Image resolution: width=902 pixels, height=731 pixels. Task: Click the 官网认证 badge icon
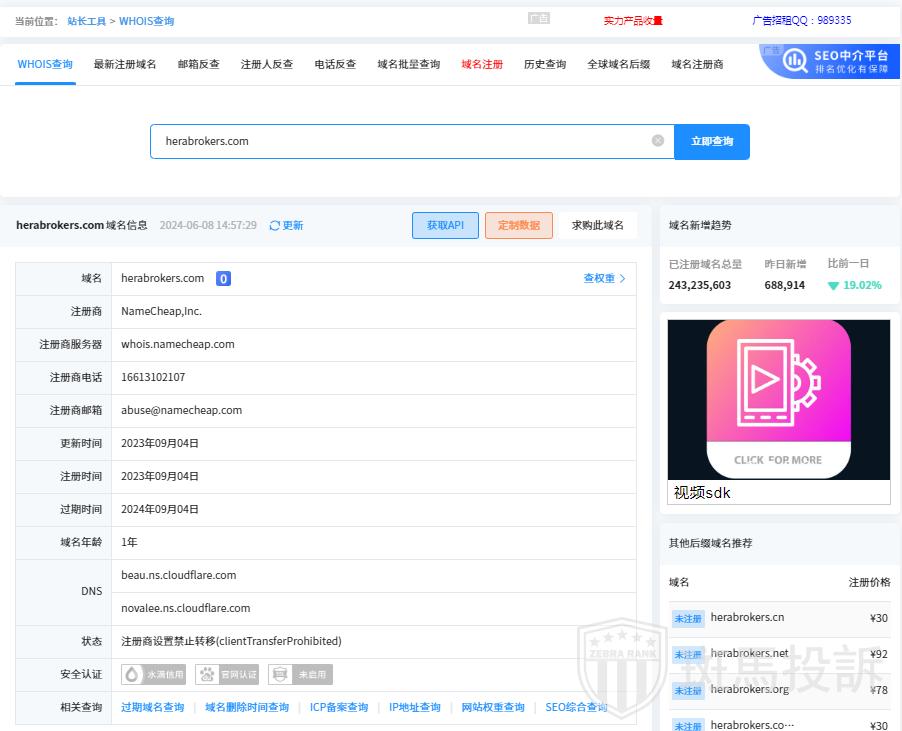pyautogui.click(x=208, y=675)
